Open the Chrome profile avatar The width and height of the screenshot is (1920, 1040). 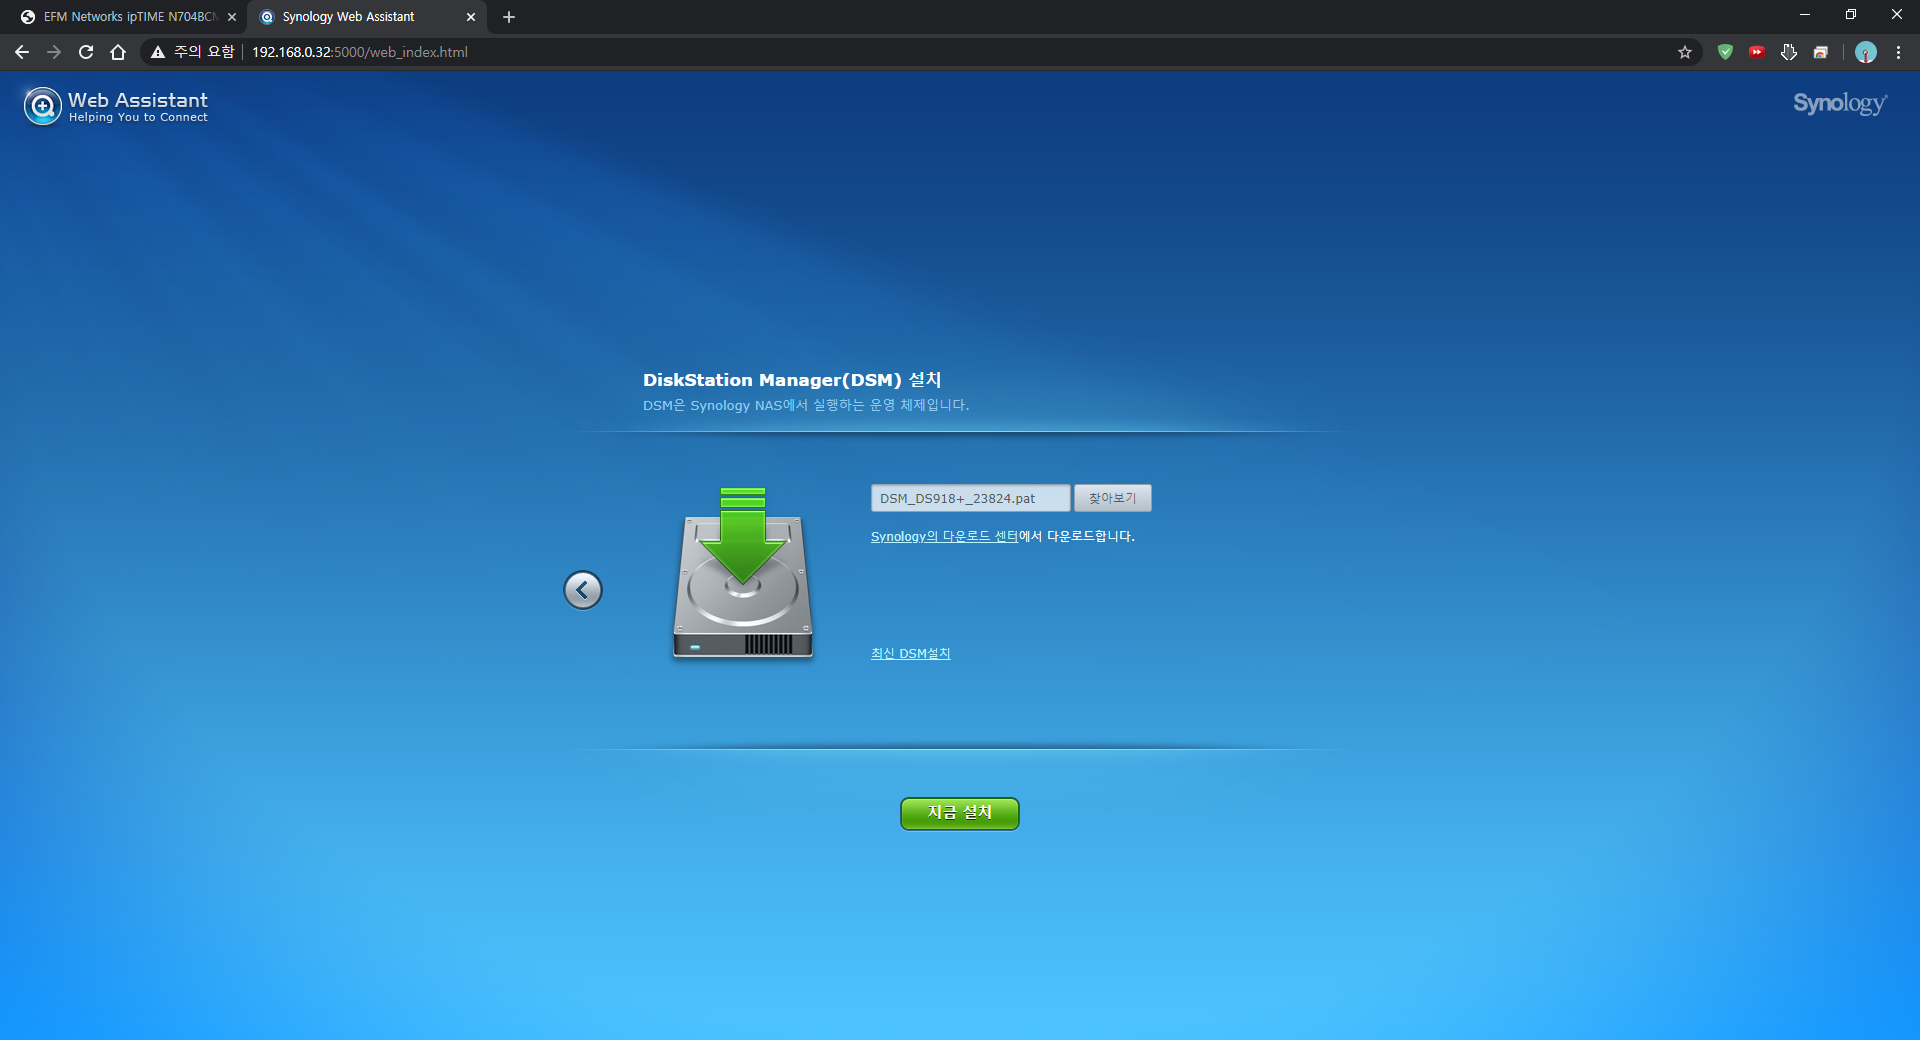[x=1866, y=52]
